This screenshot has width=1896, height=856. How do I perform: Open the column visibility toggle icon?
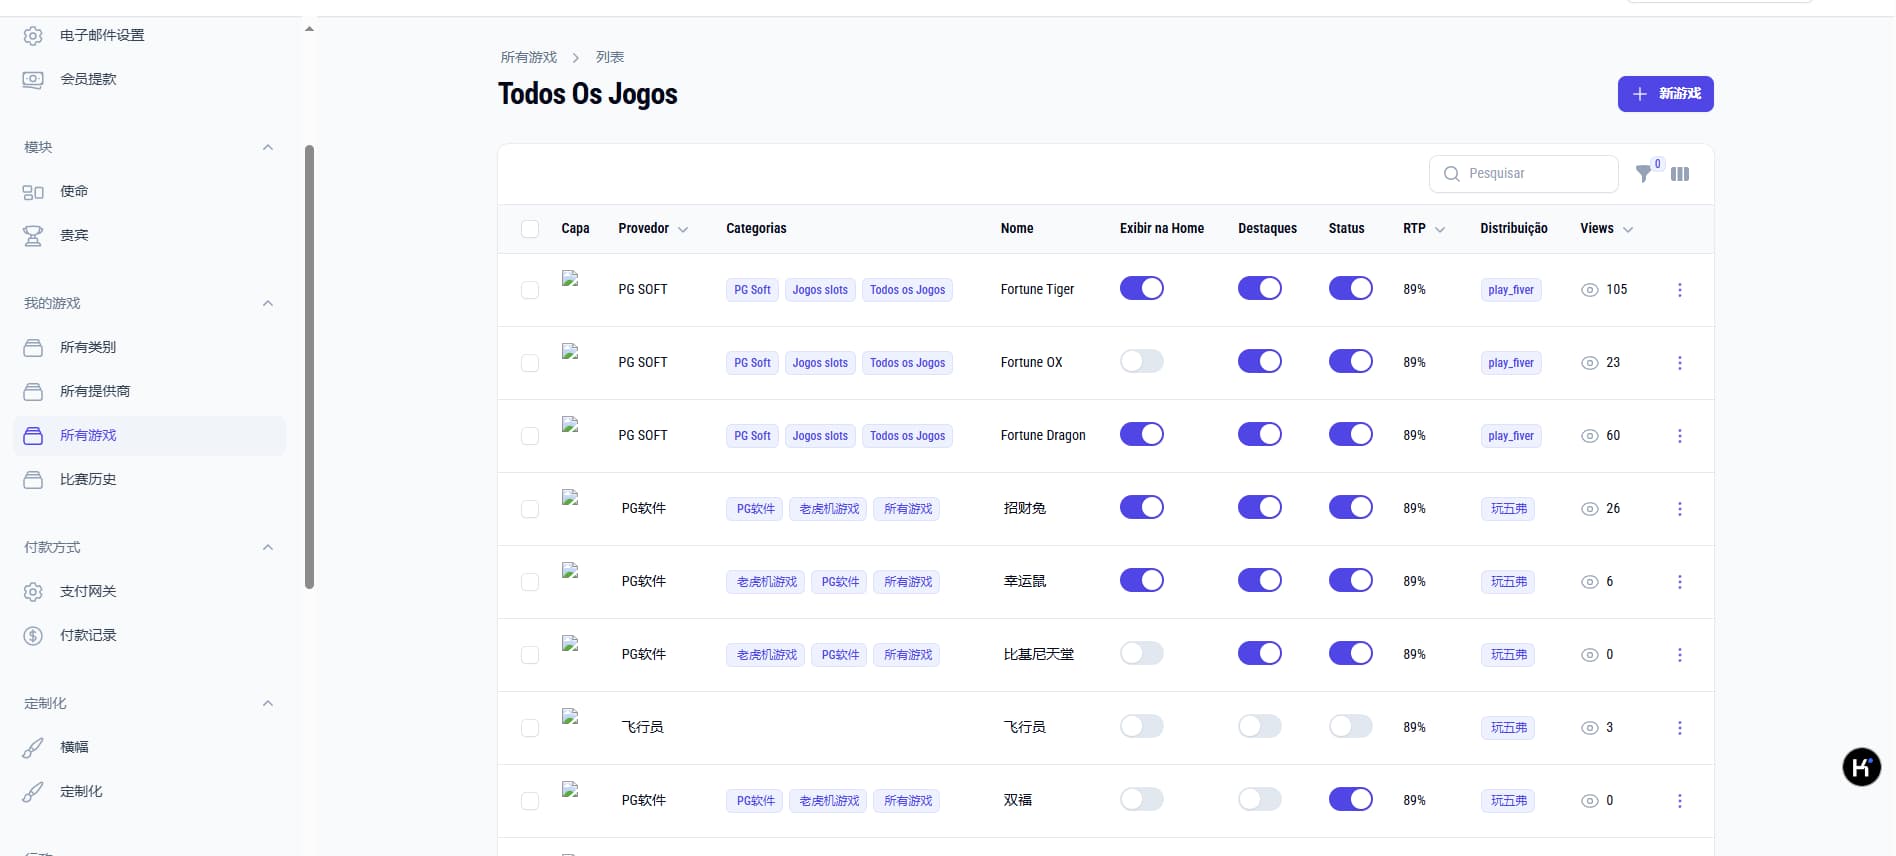coord(1680,174)
